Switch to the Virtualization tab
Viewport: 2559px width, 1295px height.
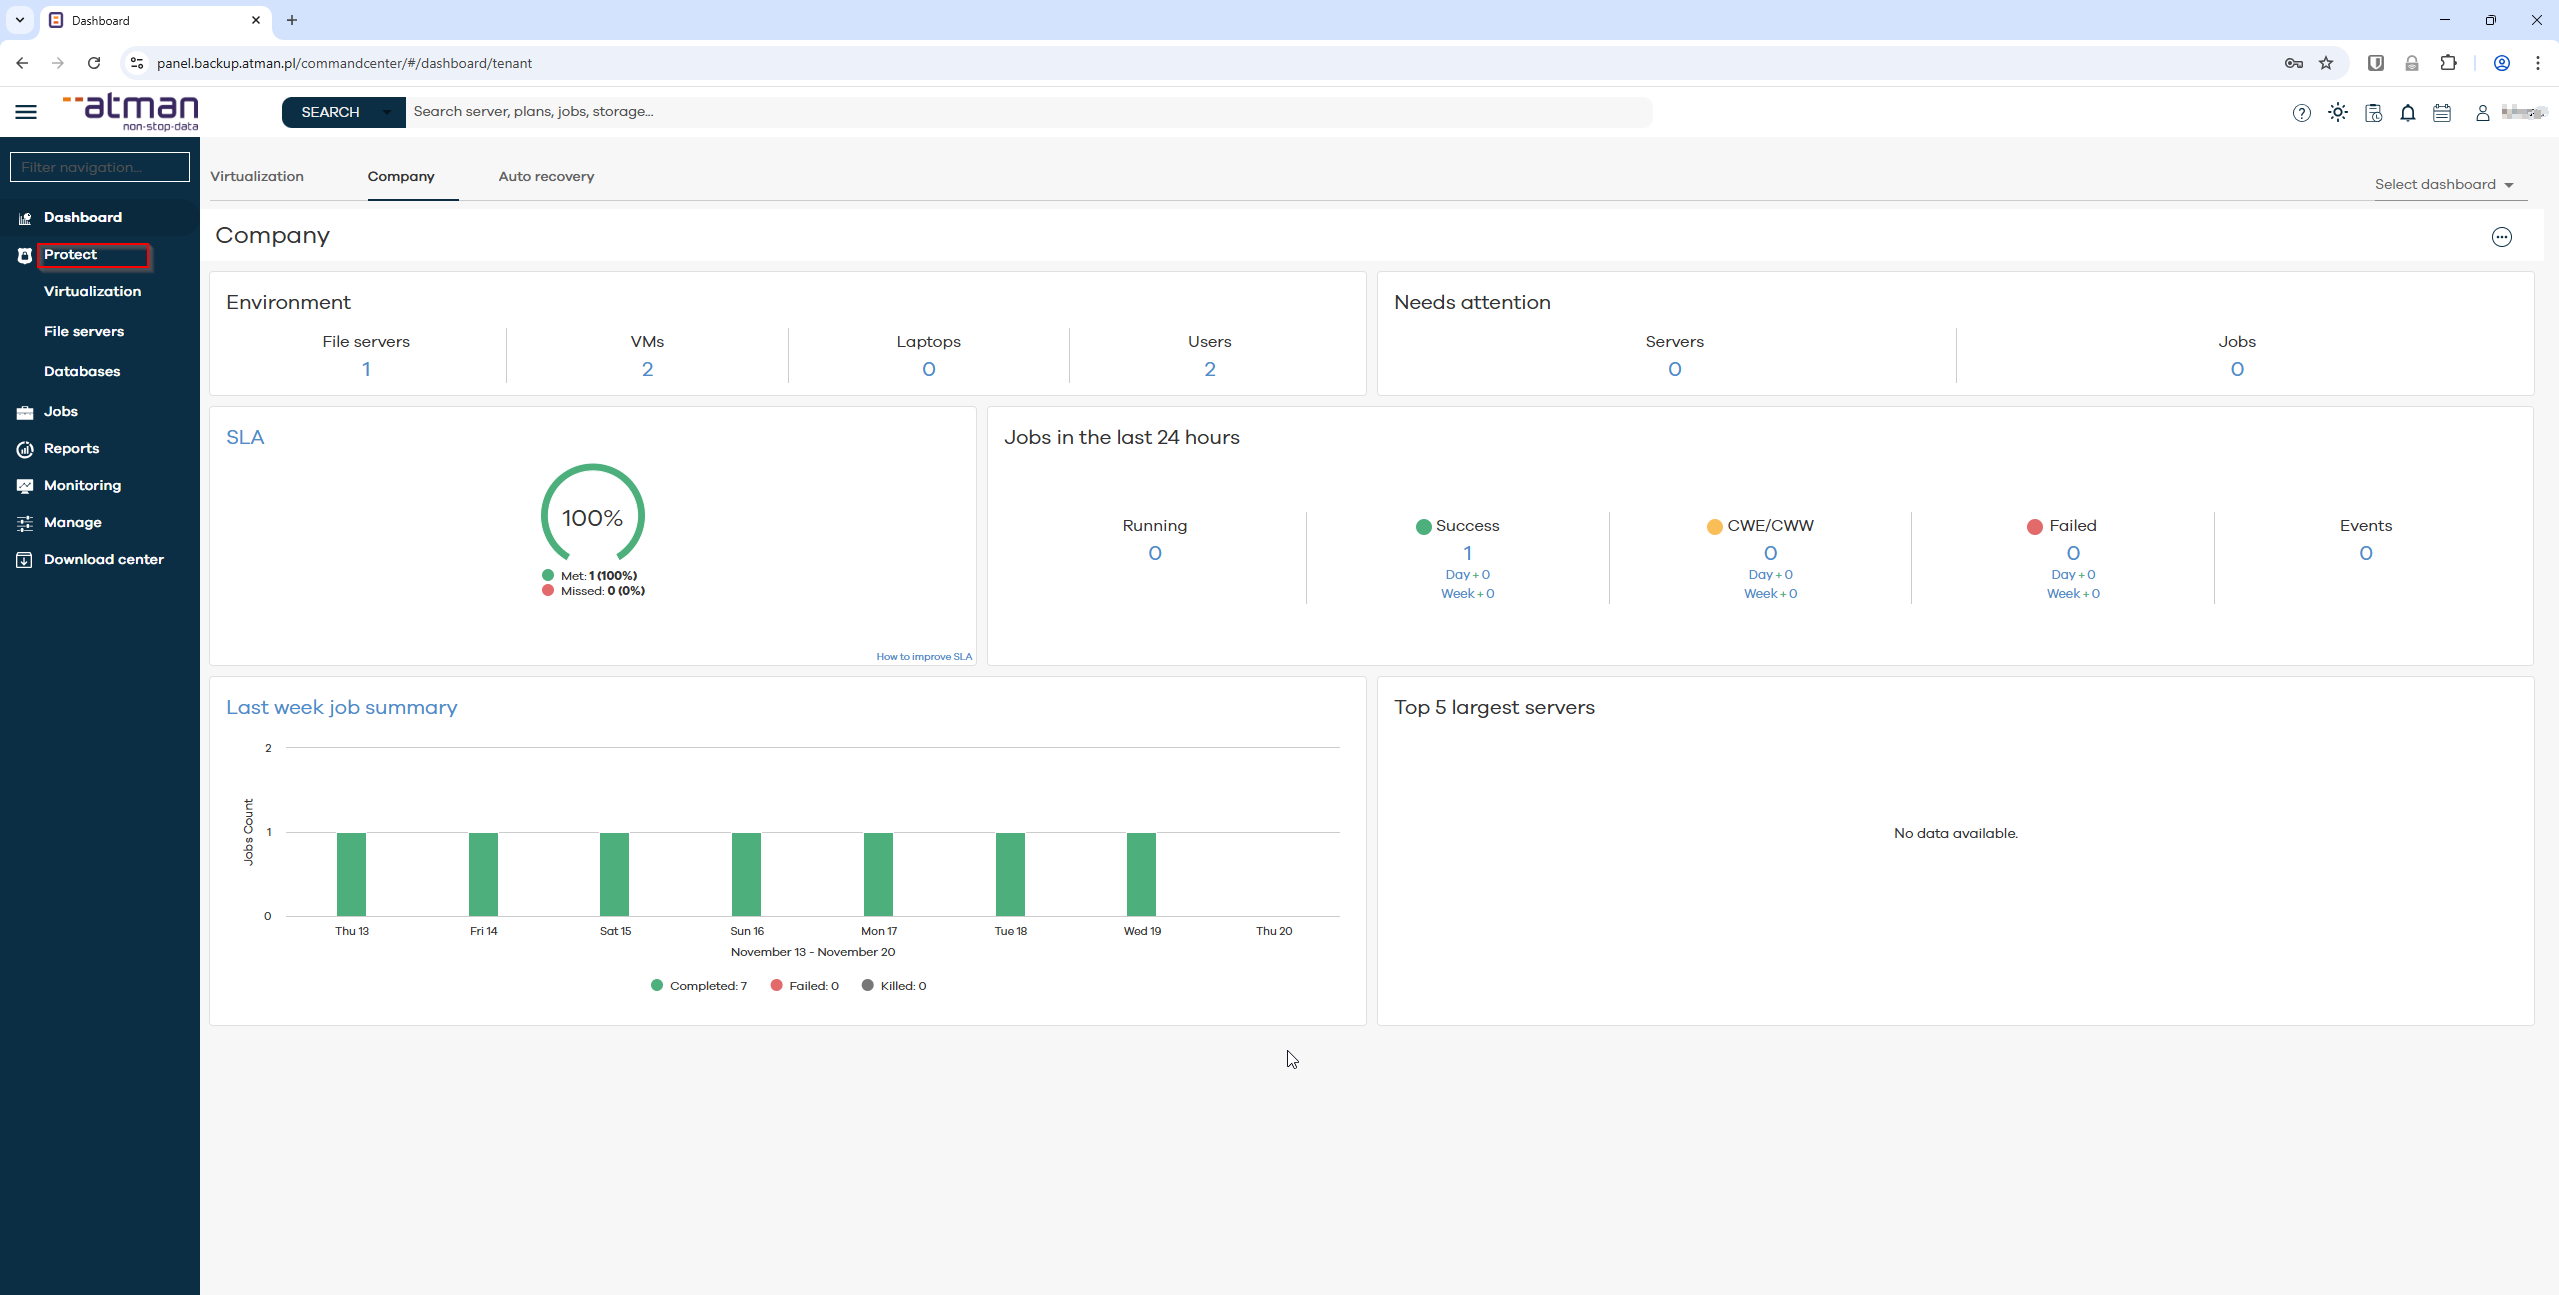tap(257, 177)
